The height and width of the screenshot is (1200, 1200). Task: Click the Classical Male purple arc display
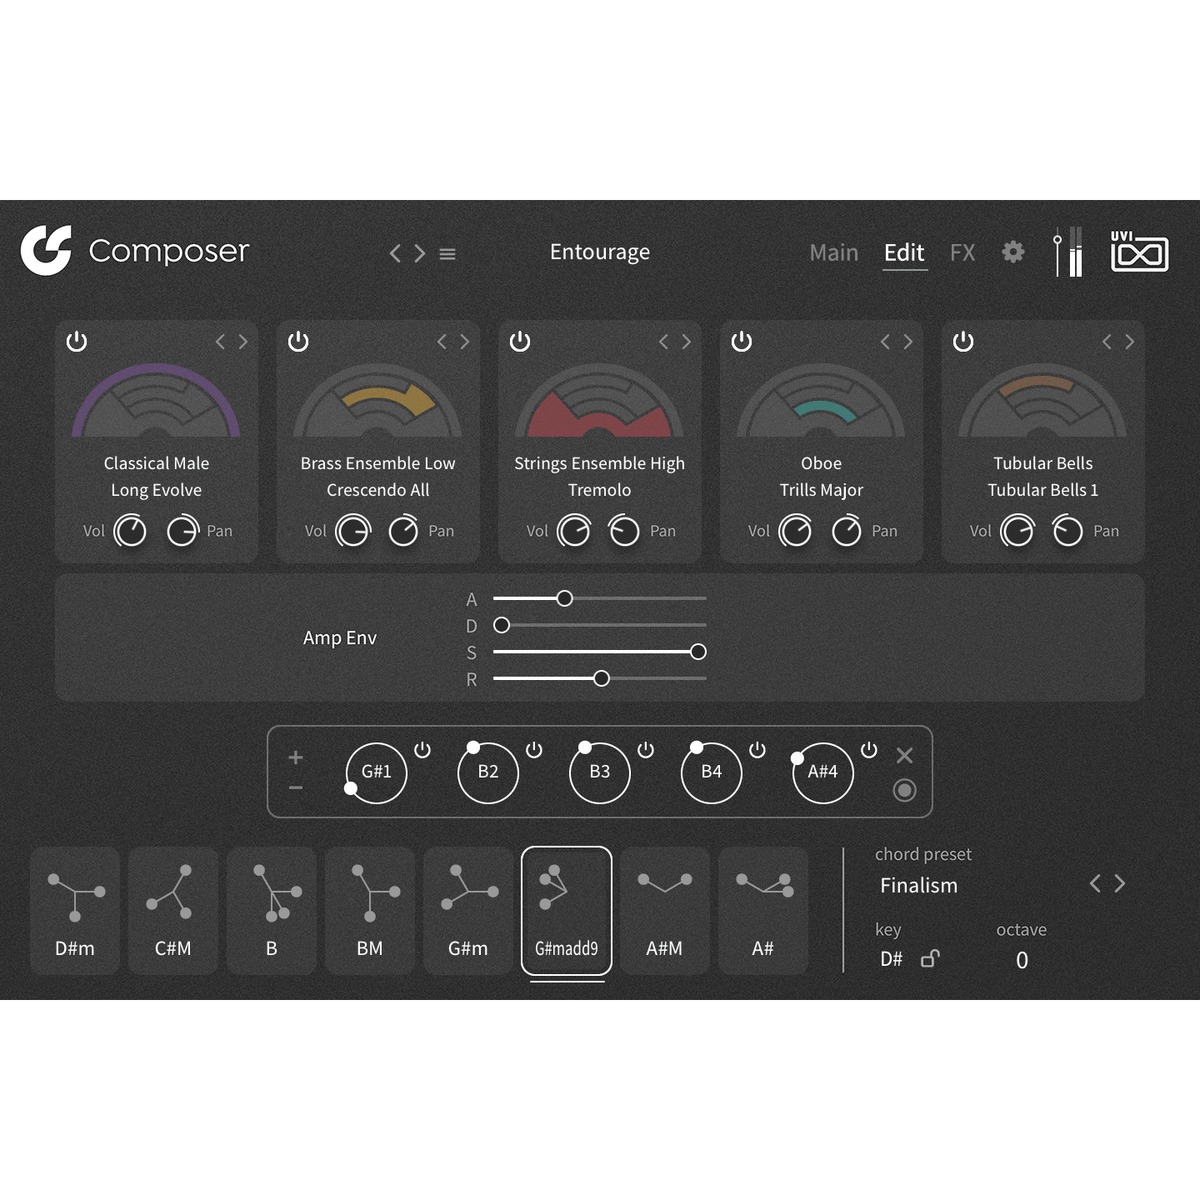pyautogui.click(x=156, y=401)
